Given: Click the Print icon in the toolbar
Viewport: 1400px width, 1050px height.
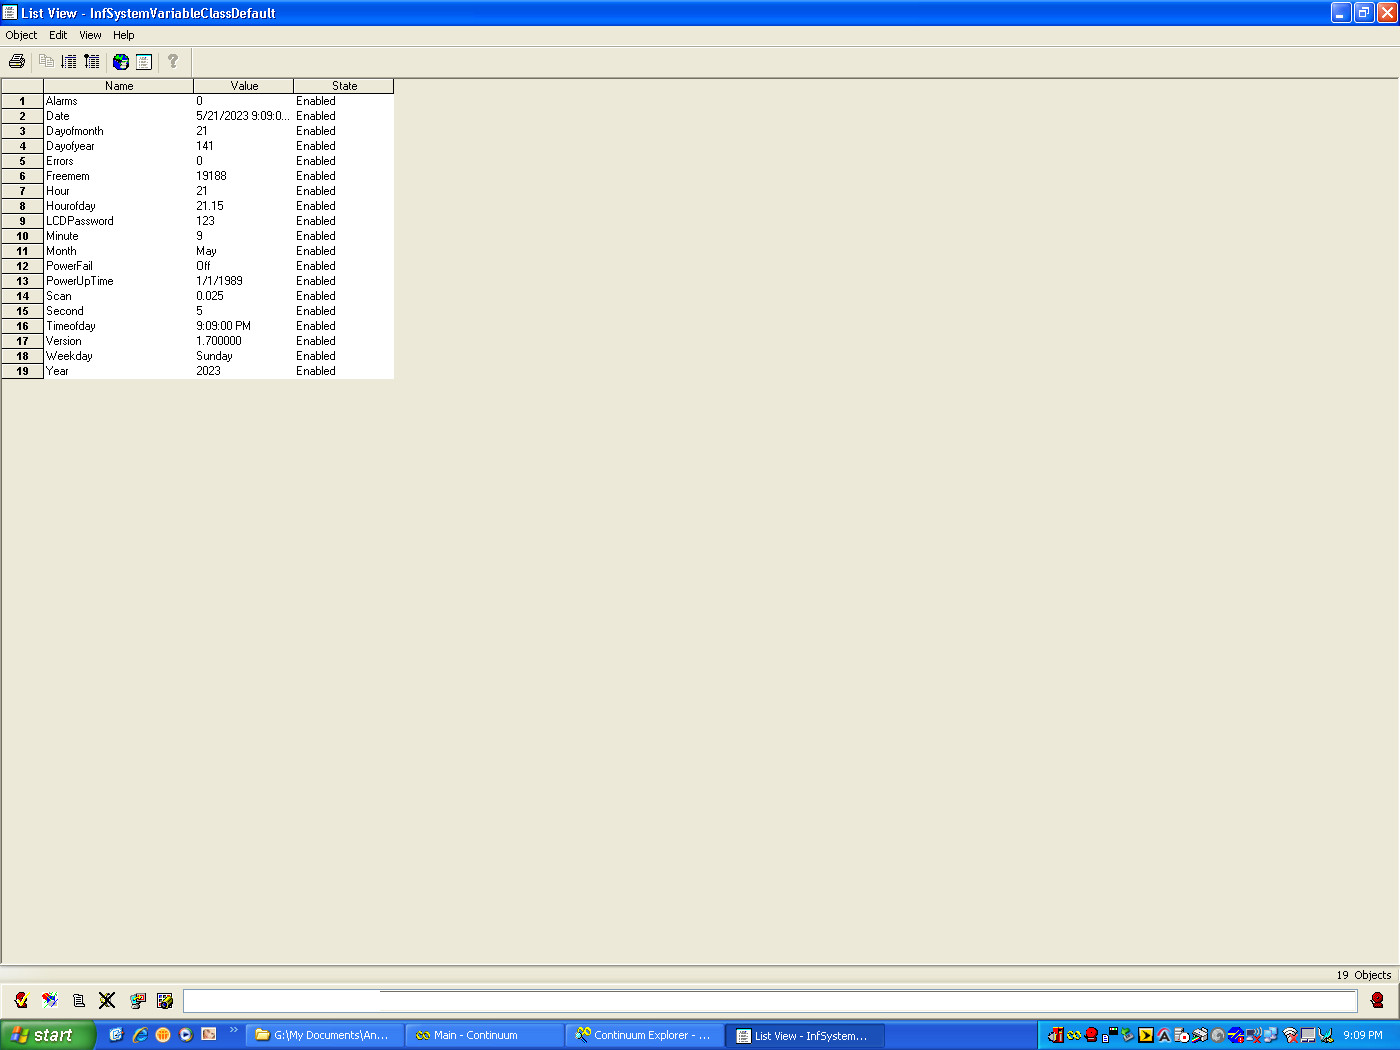Looking at the screenshot, I should (x=17, y=62).
